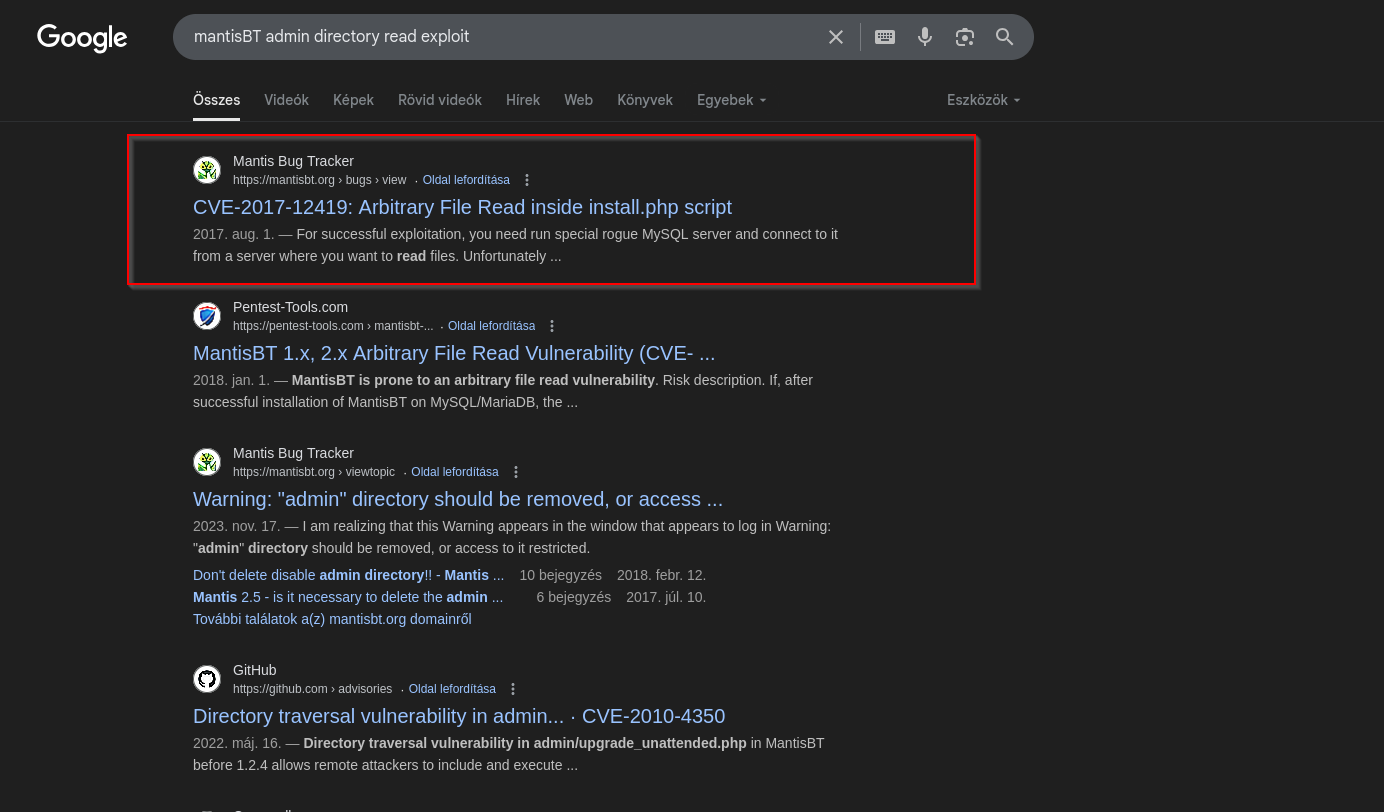Click the Pentest-Tools.com shield favicon

pos(207,316)
